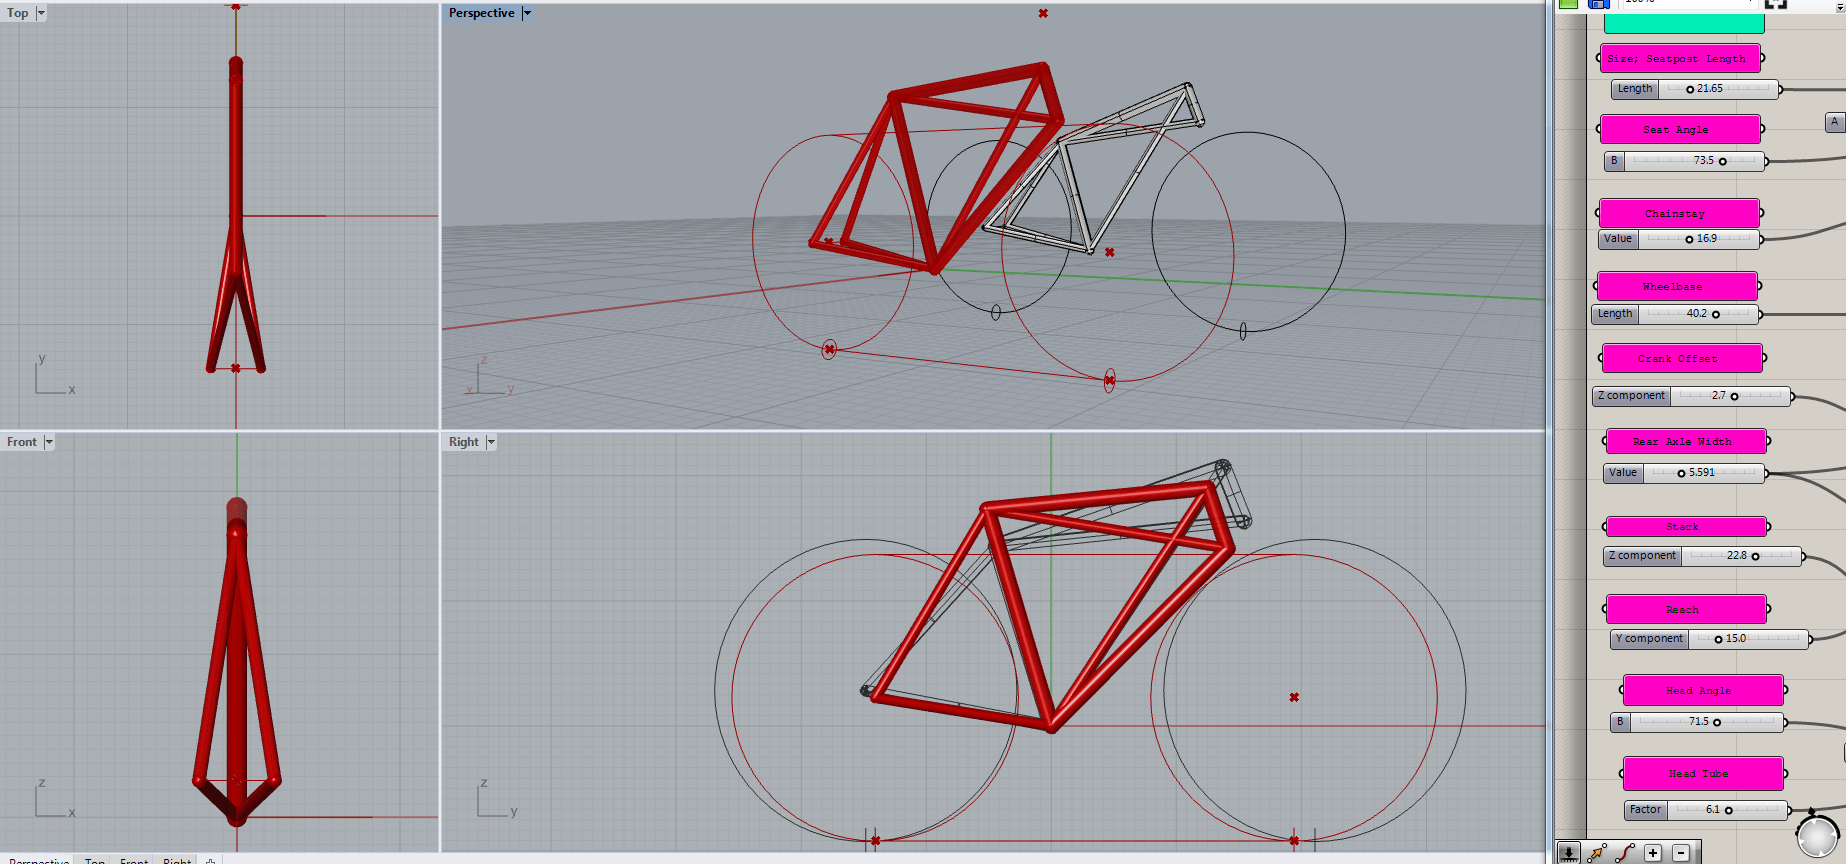Select the 'Wheelbase' magenta panel
This screenshot has height=864, width=1846.
point(1677,286)
